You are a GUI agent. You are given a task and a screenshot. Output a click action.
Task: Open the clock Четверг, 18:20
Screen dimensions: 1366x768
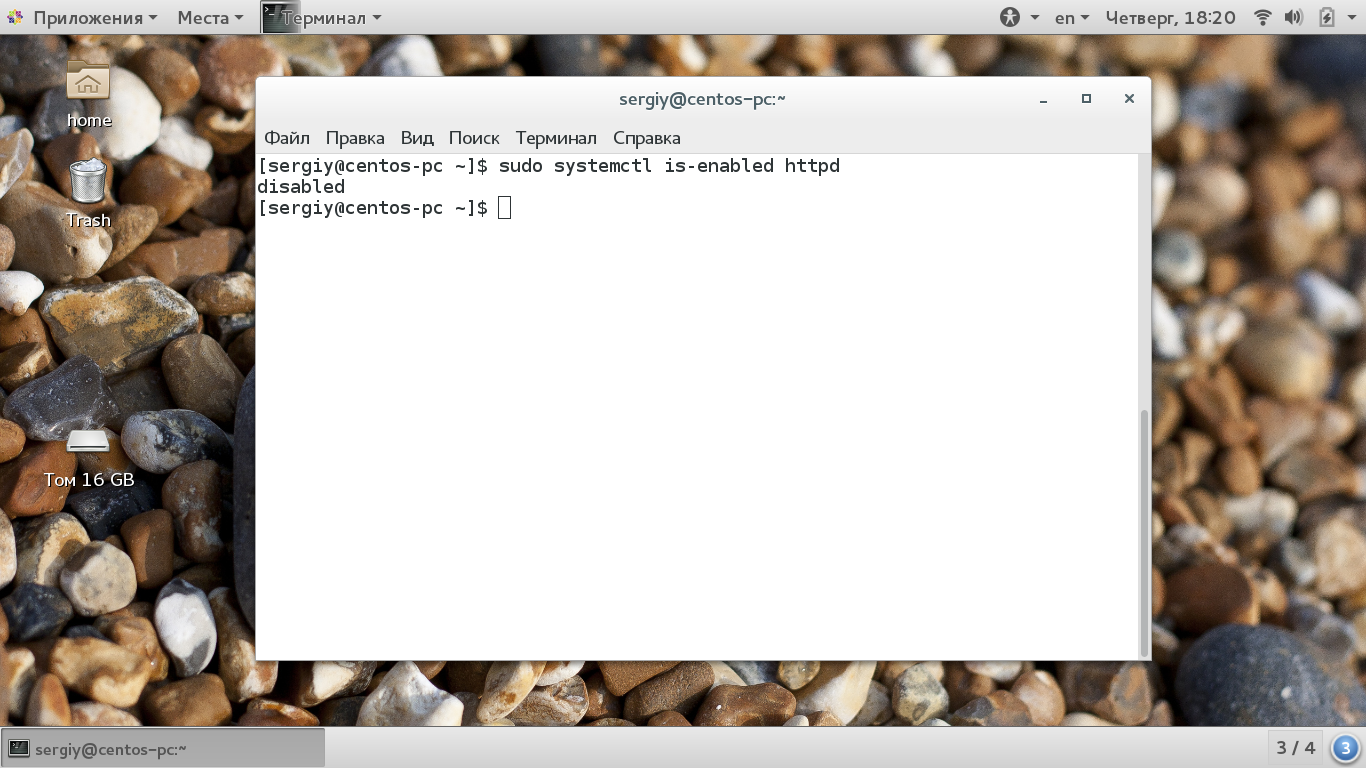point(1170,17)
